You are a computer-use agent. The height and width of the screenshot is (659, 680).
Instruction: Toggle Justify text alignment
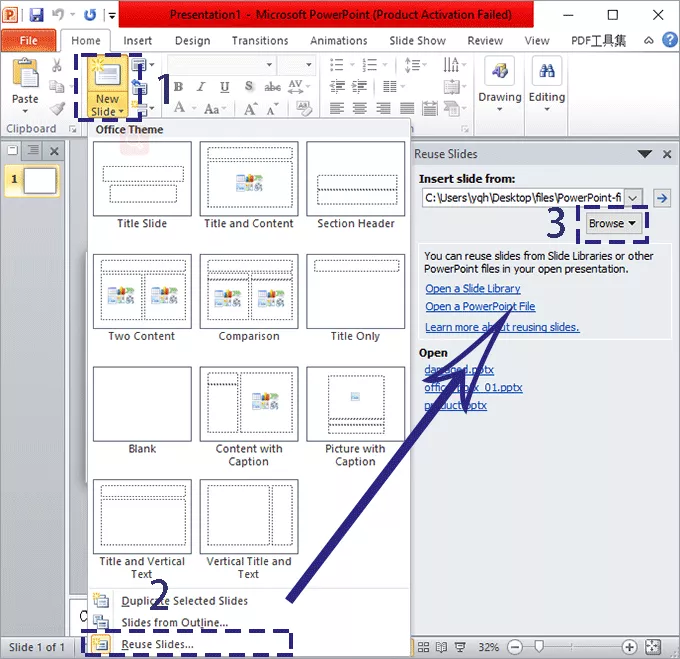pos(406,108)
